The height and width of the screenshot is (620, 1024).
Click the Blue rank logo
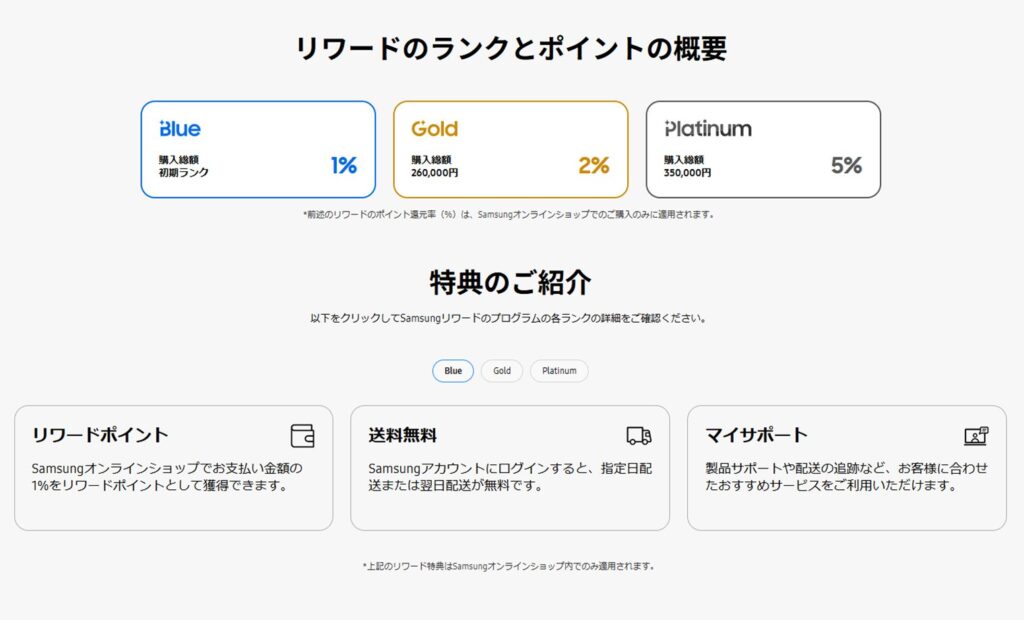180,129
